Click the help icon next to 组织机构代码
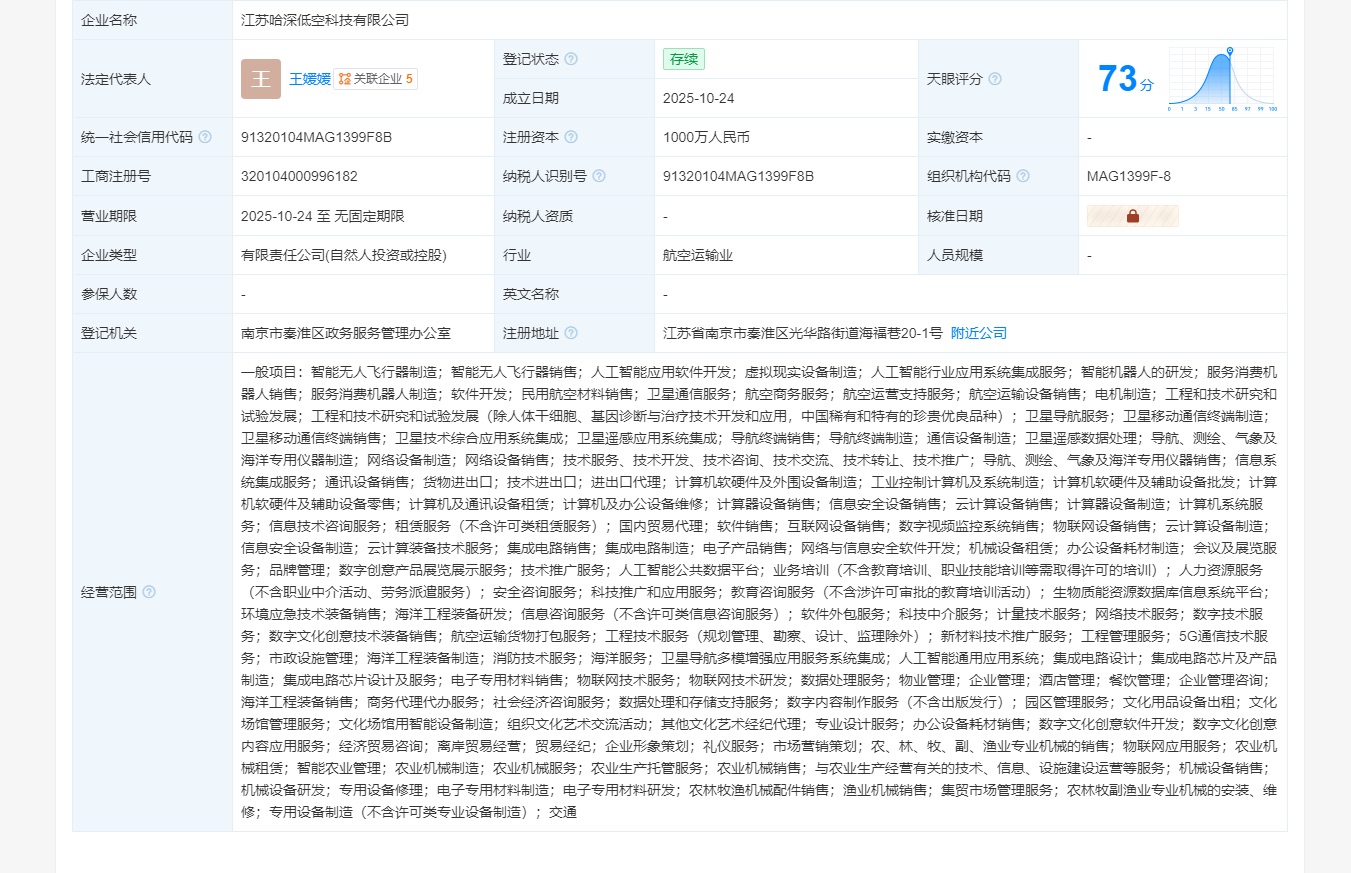This screenshot has width=1351, height=873. click(1023, 175)
